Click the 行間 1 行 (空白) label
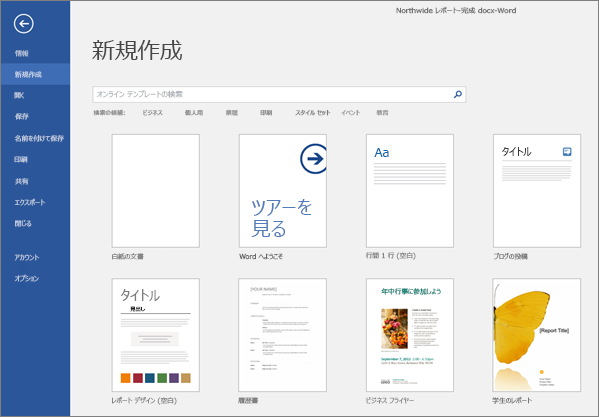Image resolution: width=599 pixels, height=417 pixels. click(391, 256)
